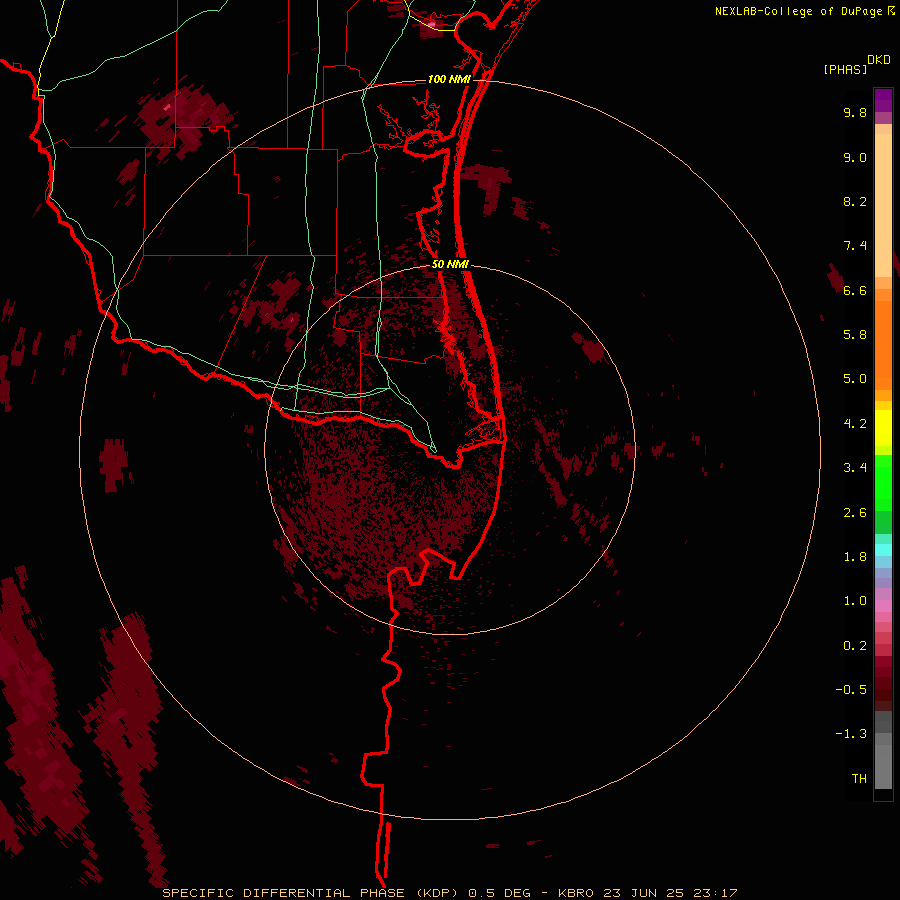Click the 0.2 value on the legend

[x=855, y=646]
